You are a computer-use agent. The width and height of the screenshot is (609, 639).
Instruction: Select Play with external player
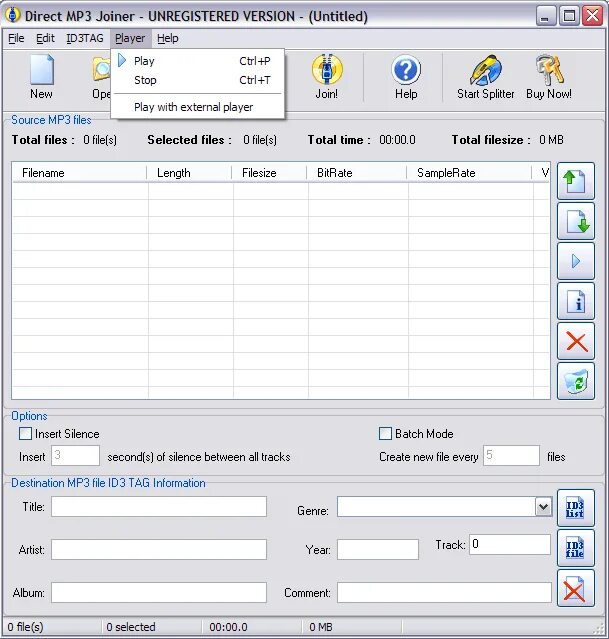[197, 107]
